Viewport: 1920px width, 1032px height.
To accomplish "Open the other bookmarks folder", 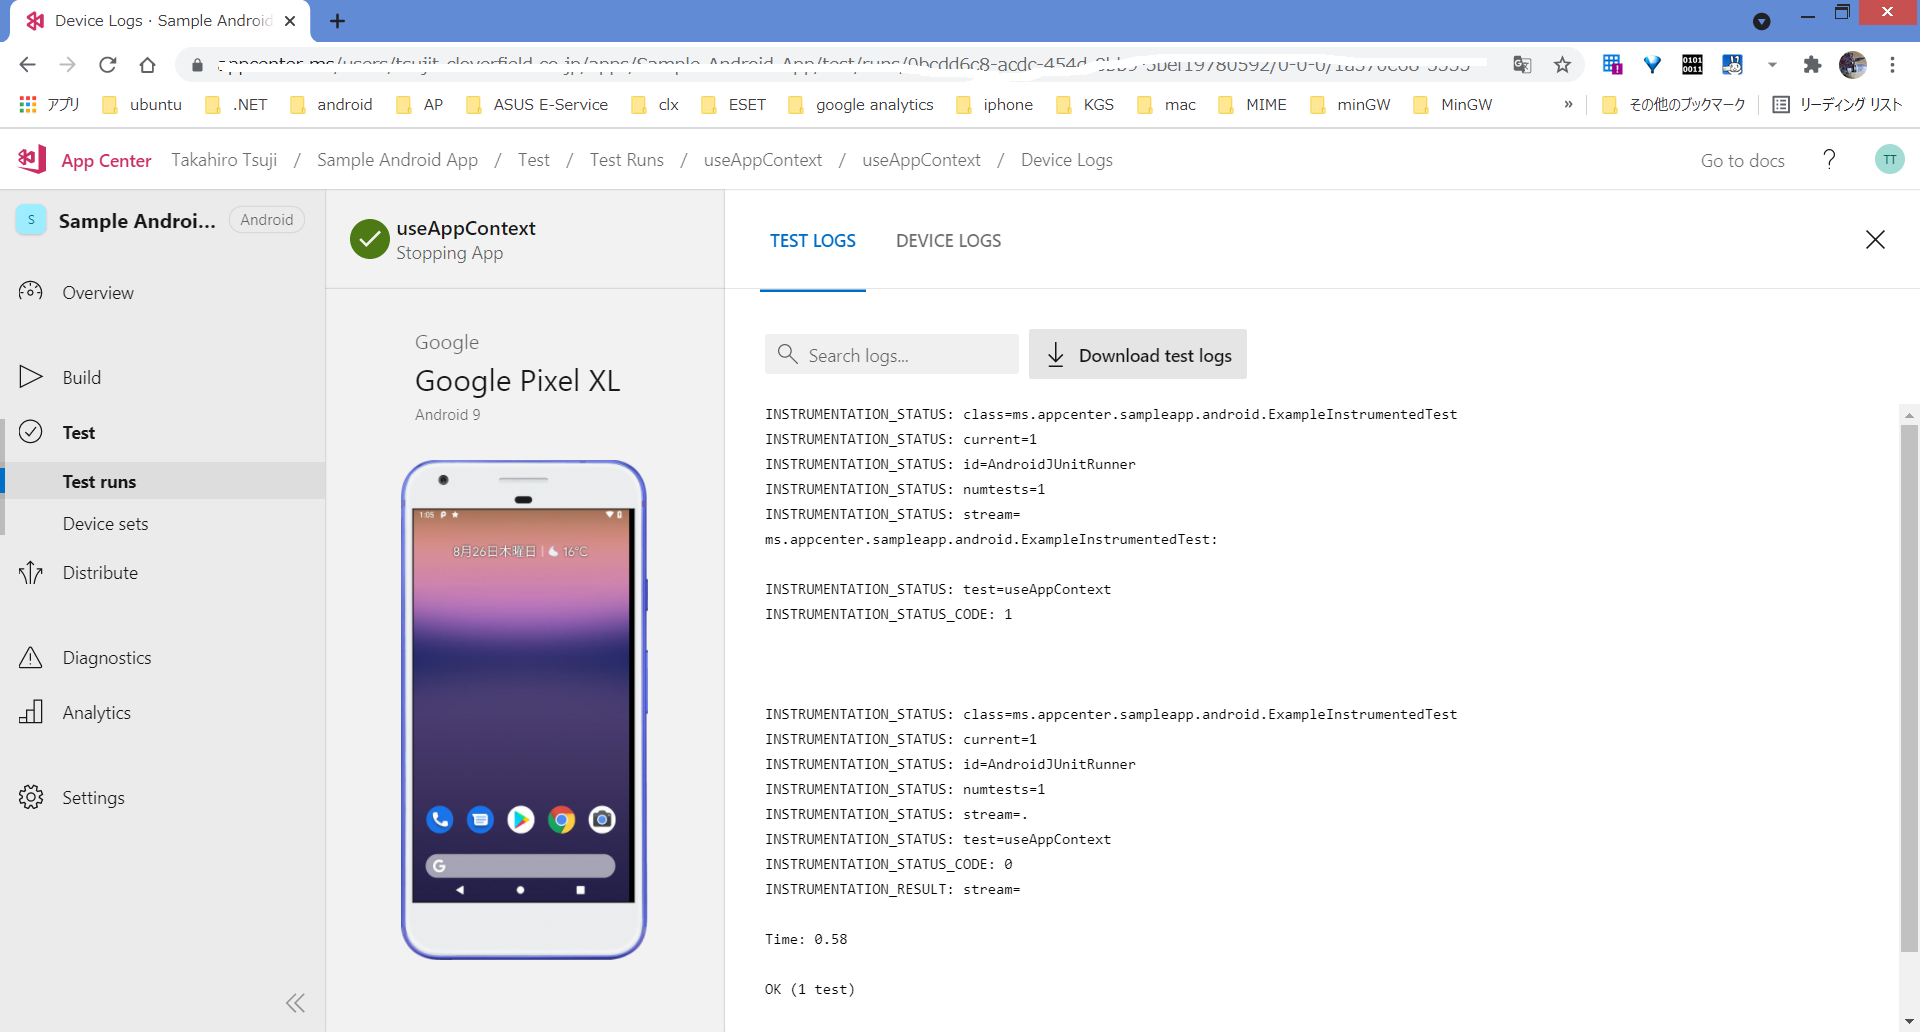I will tap(1673, 104).
